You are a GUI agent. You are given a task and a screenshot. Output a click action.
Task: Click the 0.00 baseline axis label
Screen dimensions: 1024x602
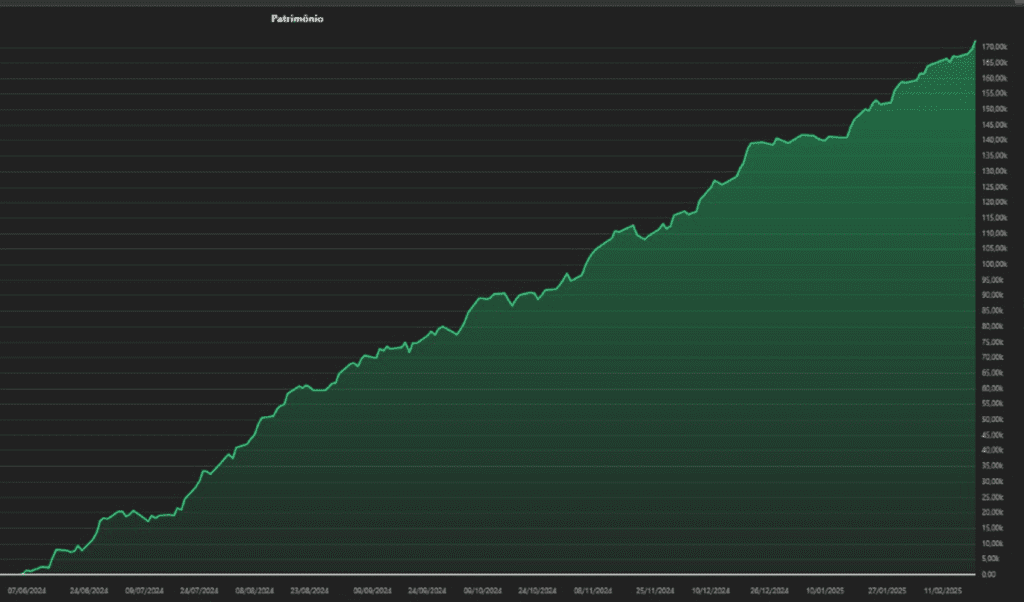tap(990, 574)
